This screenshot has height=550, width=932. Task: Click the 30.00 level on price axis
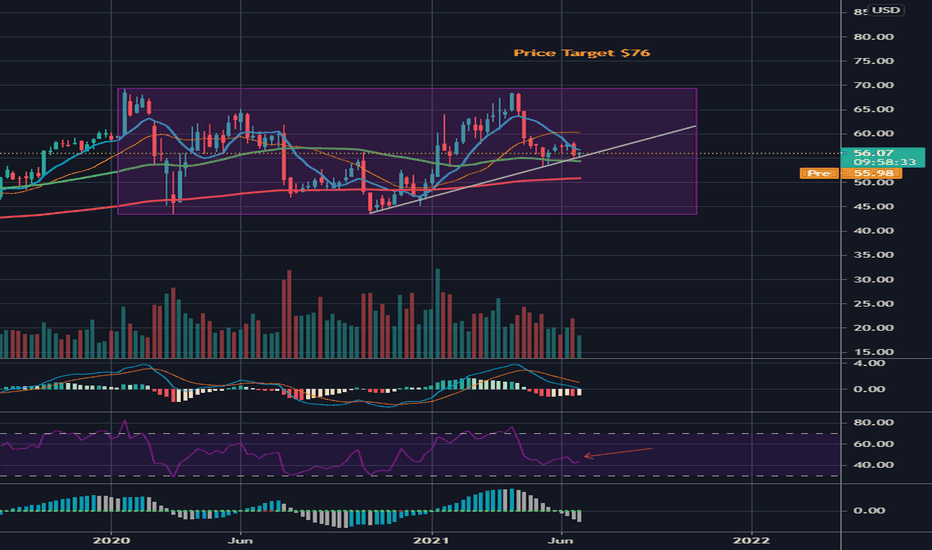tap(873, 279)
